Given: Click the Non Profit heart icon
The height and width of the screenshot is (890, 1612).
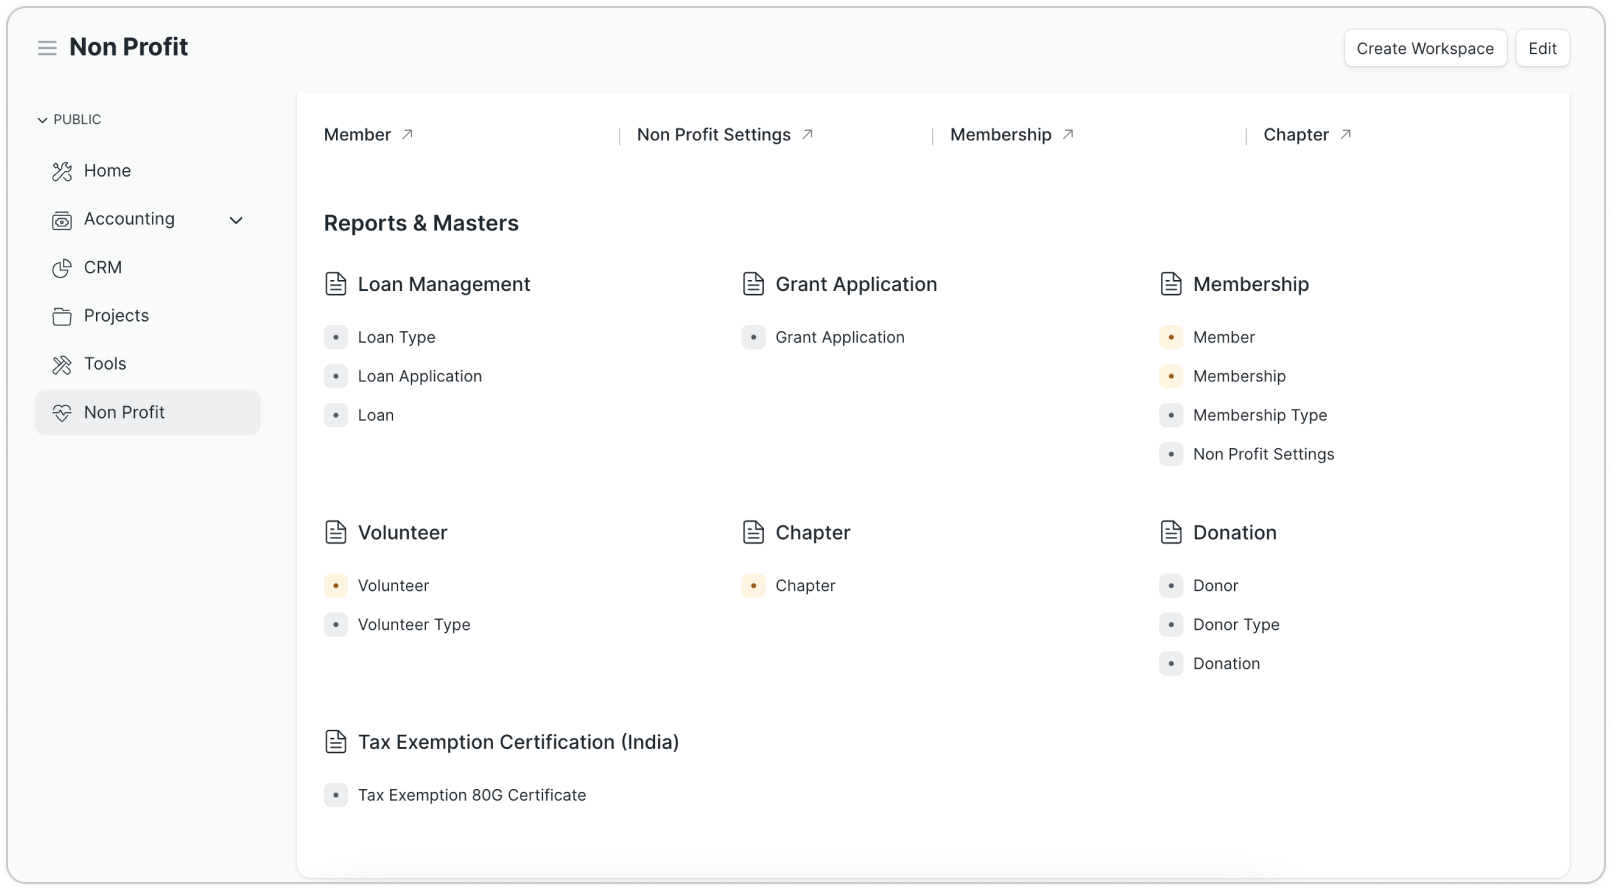Looking at the screenshot, I should click(62, 413).
